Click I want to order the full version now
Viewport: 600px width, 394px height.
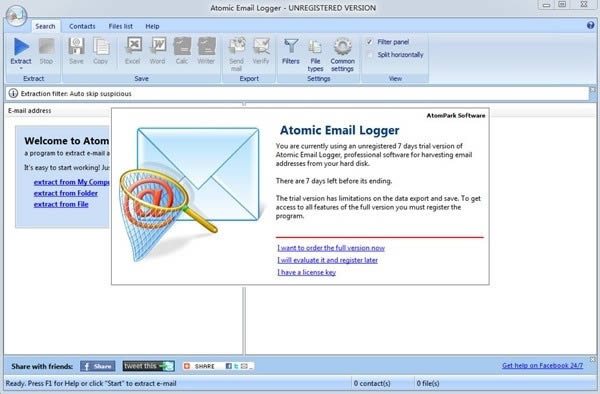click(x=331, y=248)
